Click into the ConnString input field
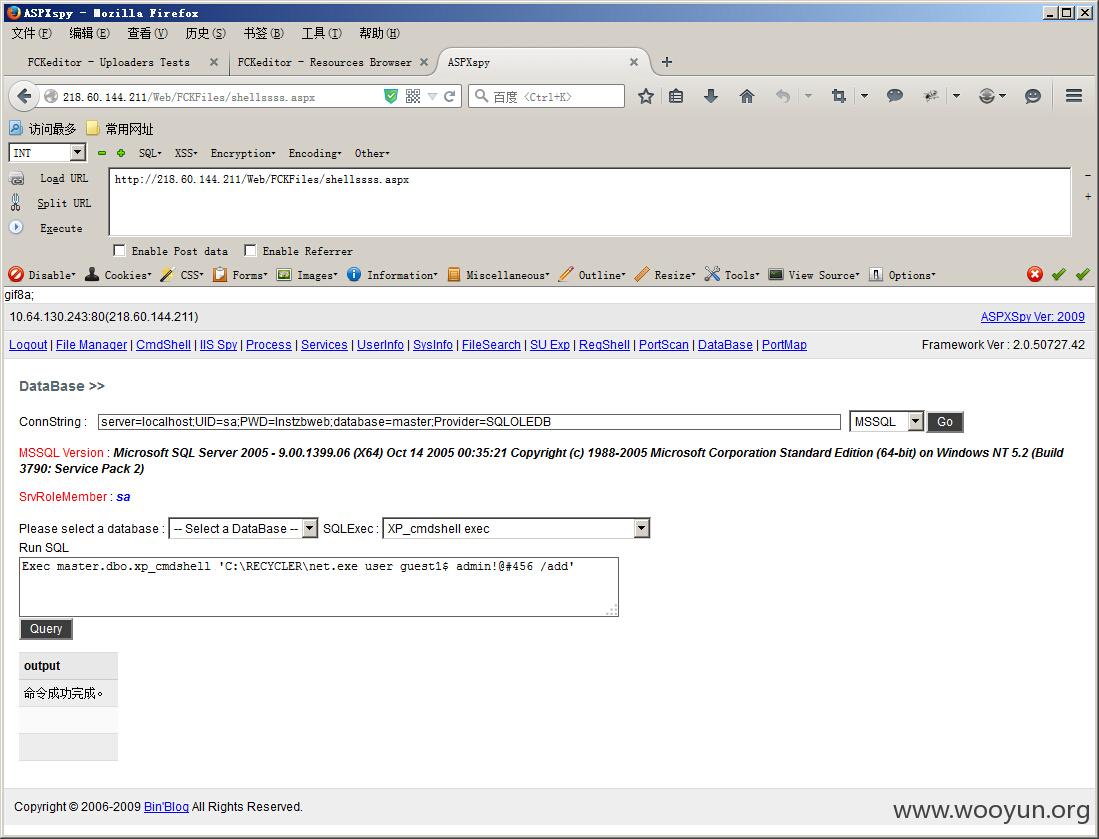Viewport: 1099px width, 839px height. coord(469,422)
